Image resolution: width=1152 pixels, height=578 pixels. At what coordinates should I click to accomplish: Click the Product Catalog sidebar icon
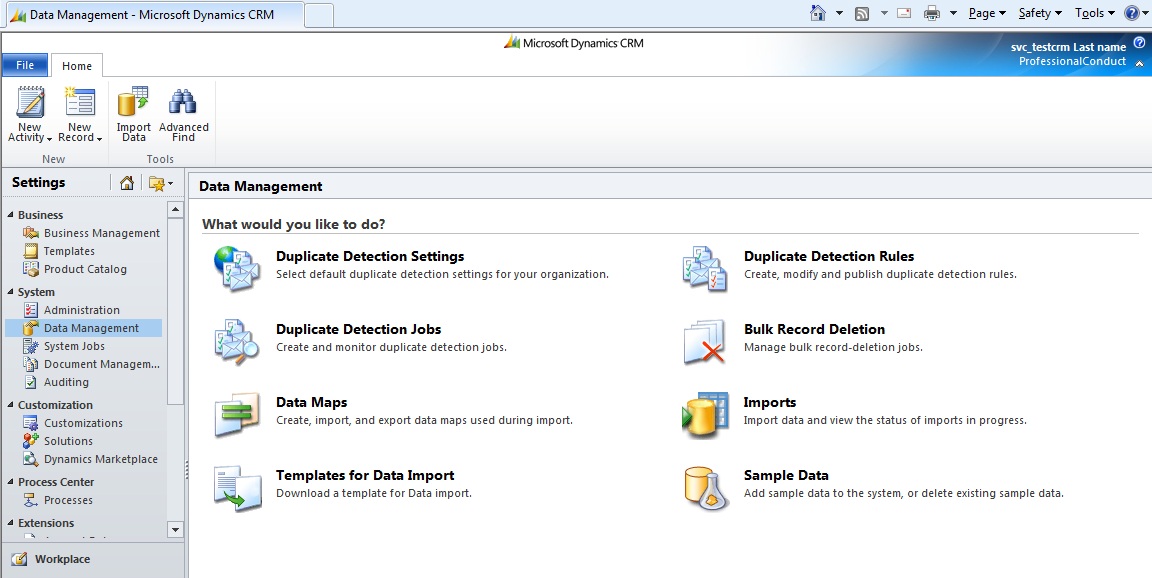[x=31, y=269]
